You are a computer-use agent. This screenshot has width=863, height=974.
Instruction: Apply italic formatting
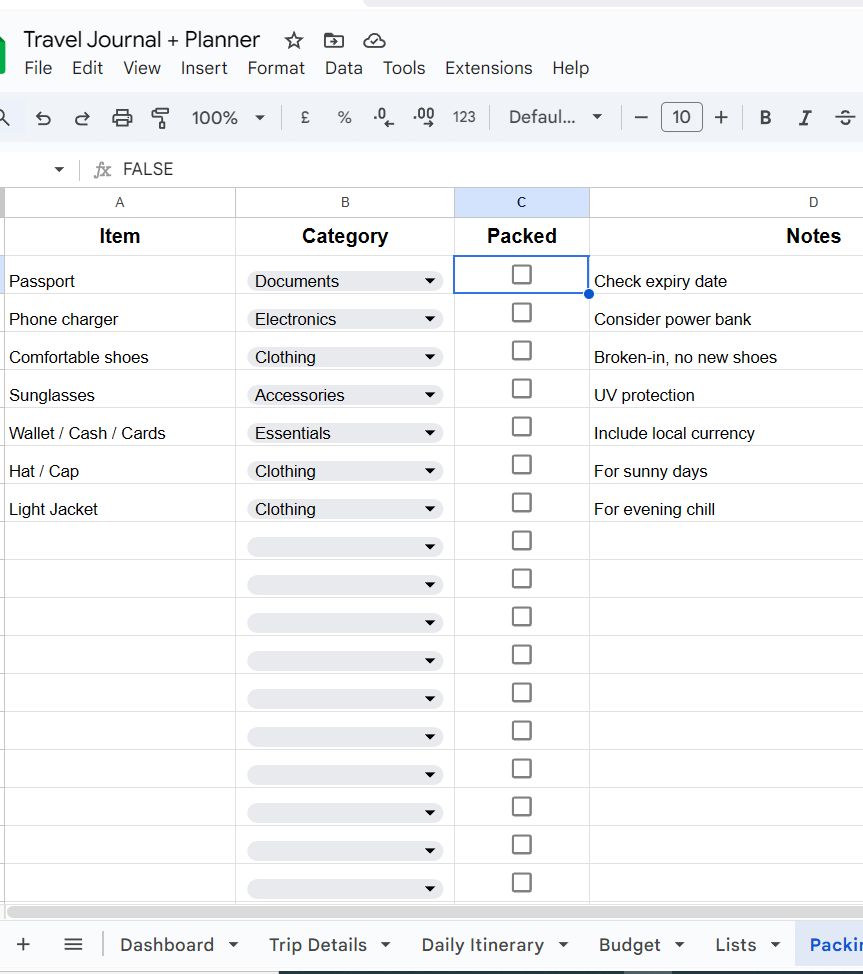pyautogui.click(x=804, y=117)
